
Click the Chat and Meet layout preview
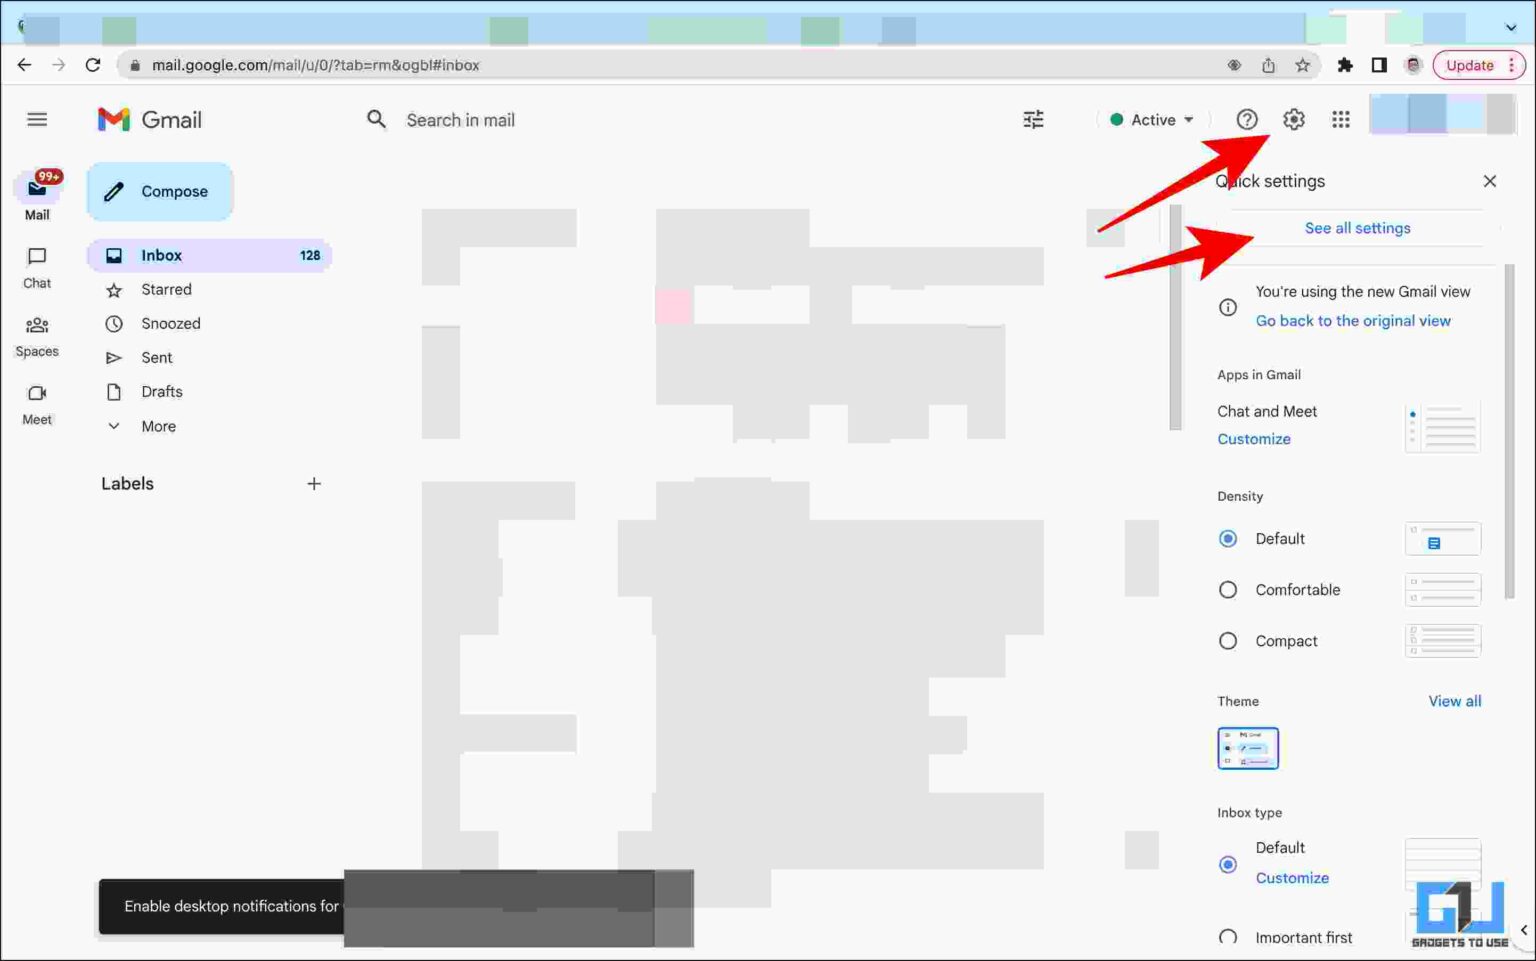coord(1443,428)
